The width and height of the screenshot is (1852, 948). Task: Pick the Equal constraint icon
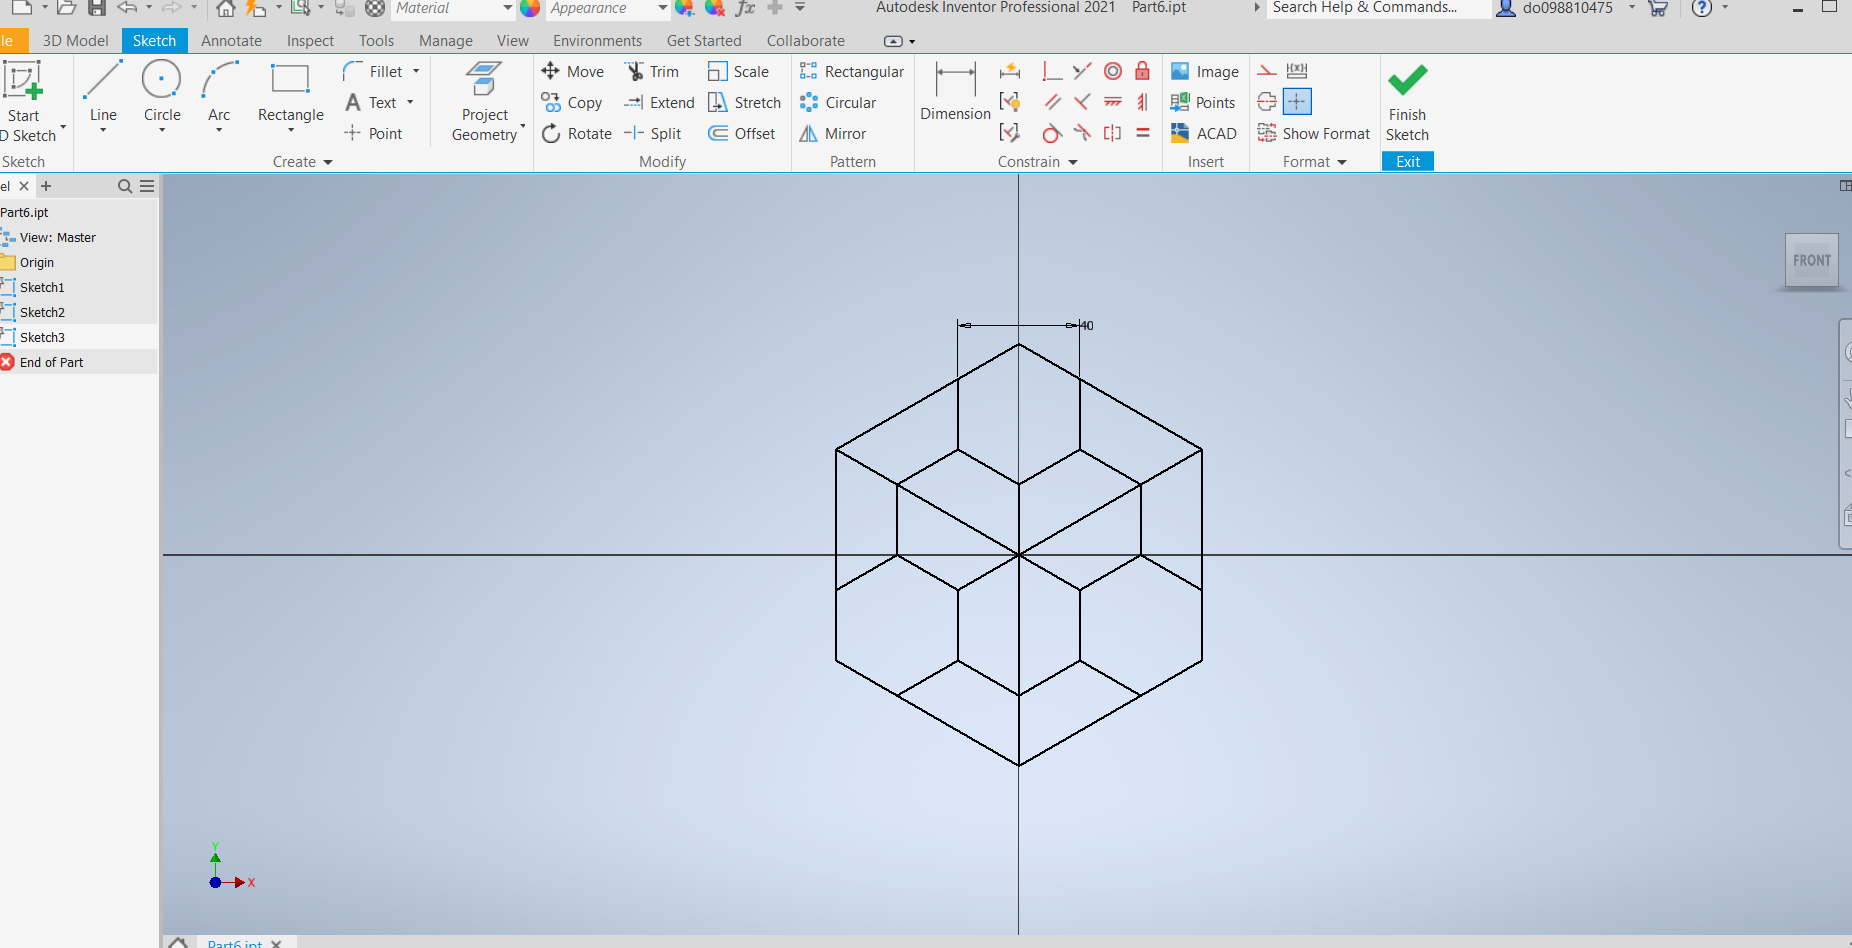[x=1142, y=133]
